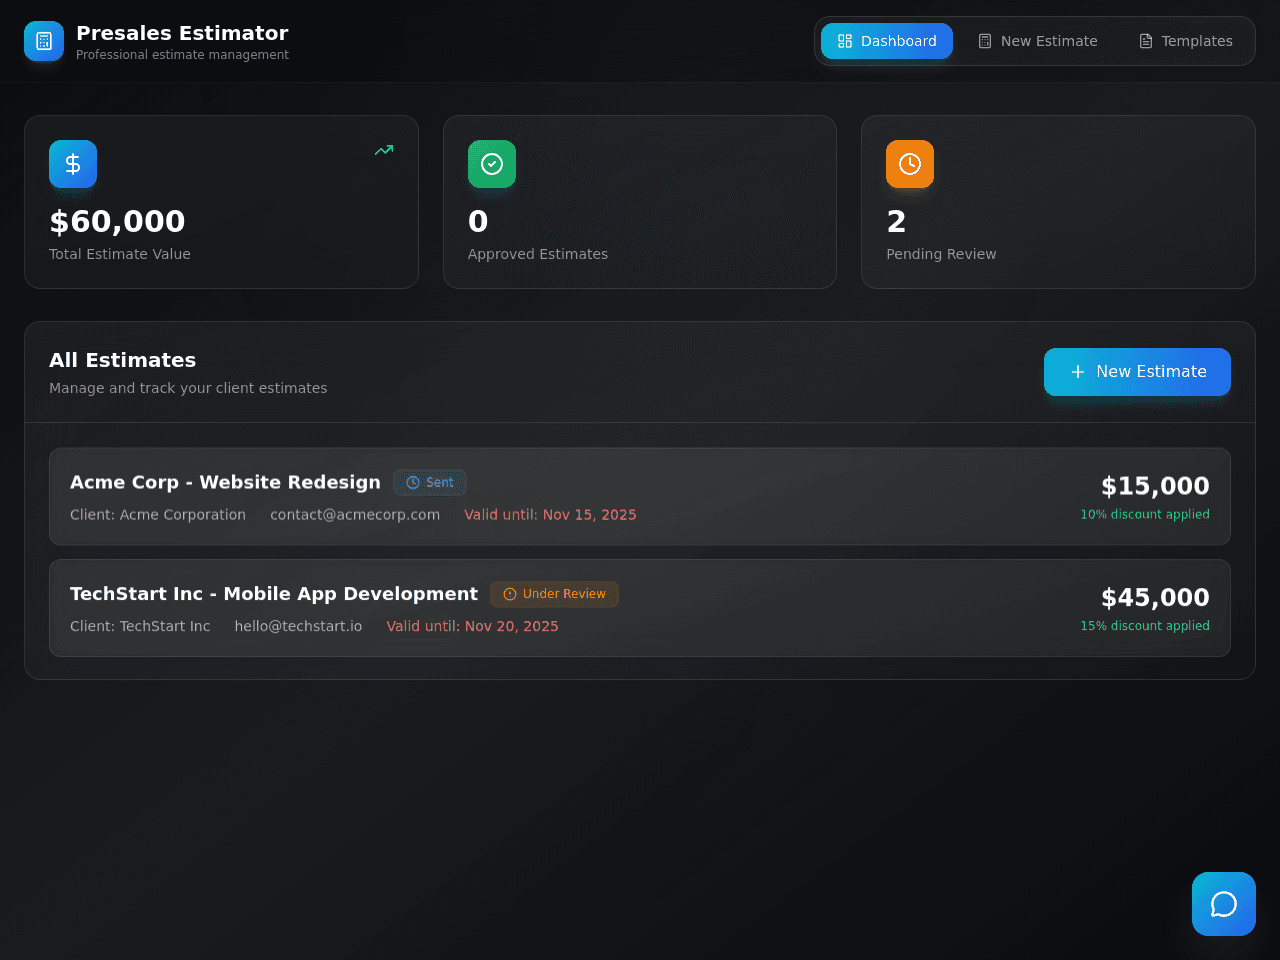
Task: Click the Presales Estimator calculator logo icon
Action: pyautogui.click(x=44, y=41)
